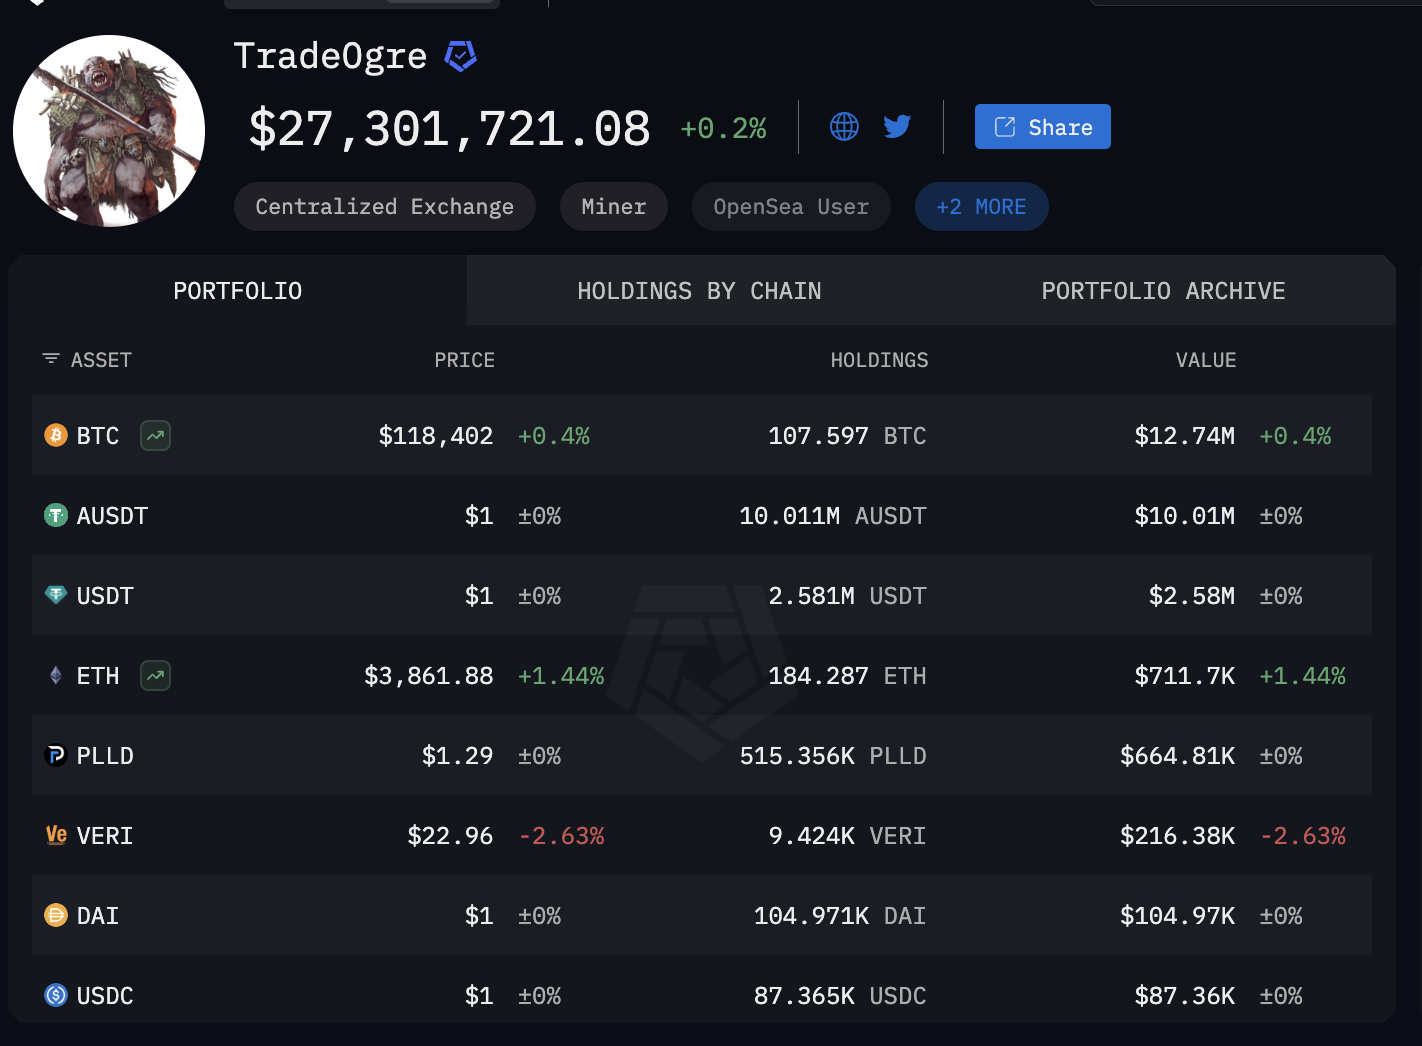Open the BTC asset link
The image size is (1422, 1046).
[98, 436]
